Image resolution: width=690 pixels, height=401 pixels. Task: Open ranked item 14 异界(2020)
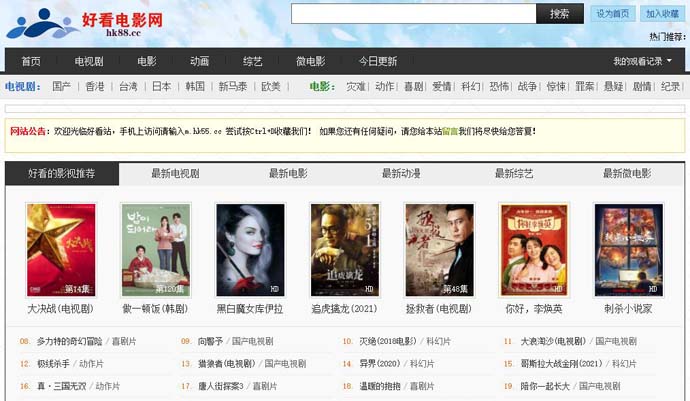[380, 364]
